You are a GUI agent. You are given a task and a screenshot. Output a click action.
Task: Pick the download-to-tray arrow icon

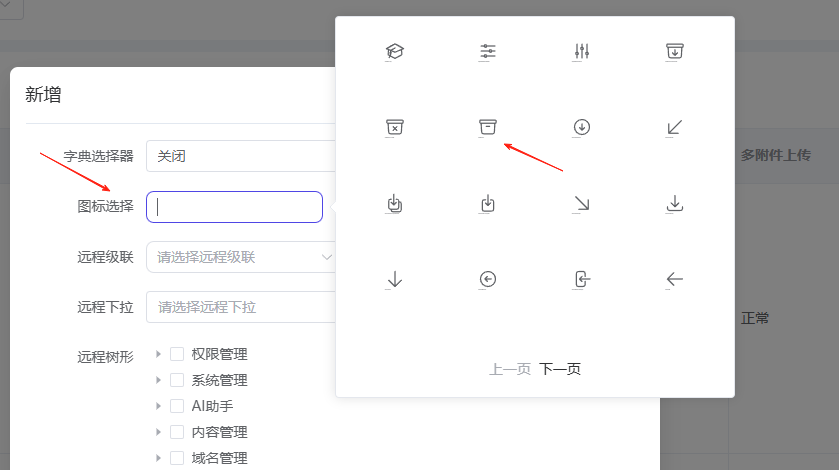(x=675, y=203)
